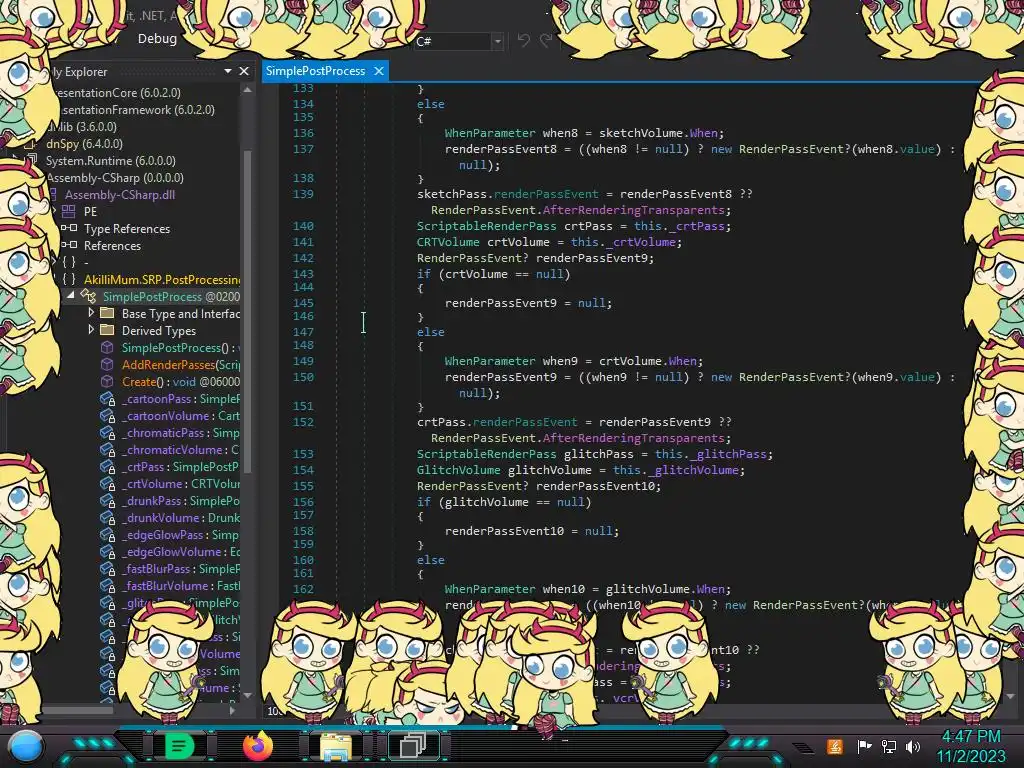Close the Assembly Explorer panel

pos(244,71)
